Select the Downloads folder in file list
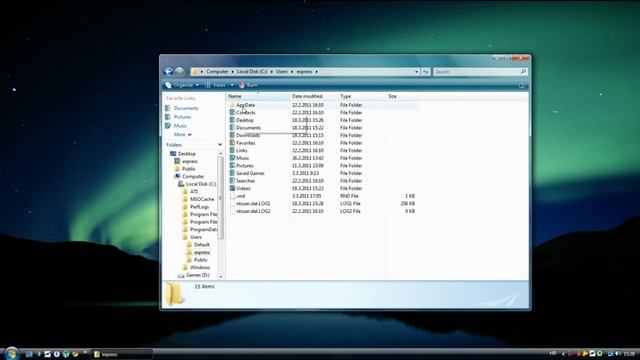The width and height of the screenshot is (640, 360). click(248, 135)
